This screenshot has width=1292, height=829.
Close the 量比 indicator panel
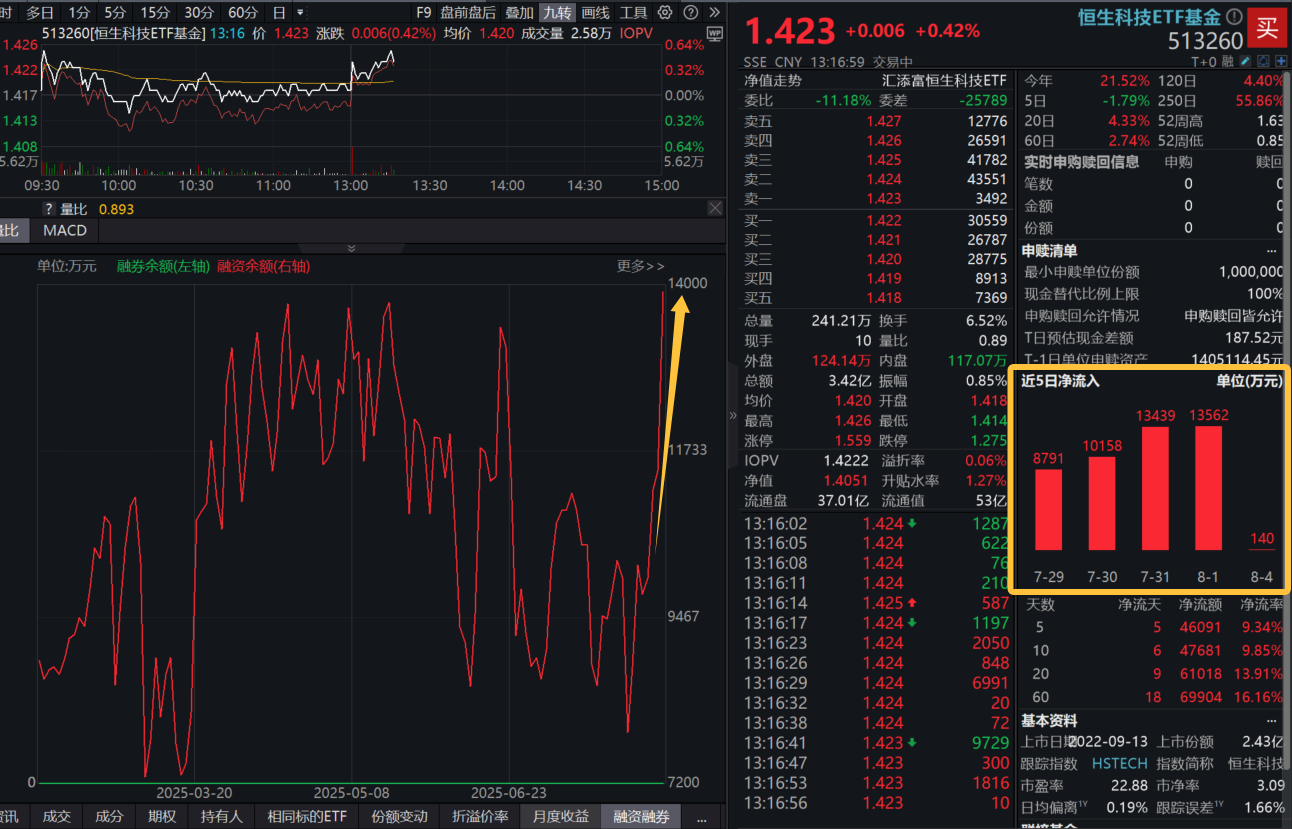[x=715, y=208]
